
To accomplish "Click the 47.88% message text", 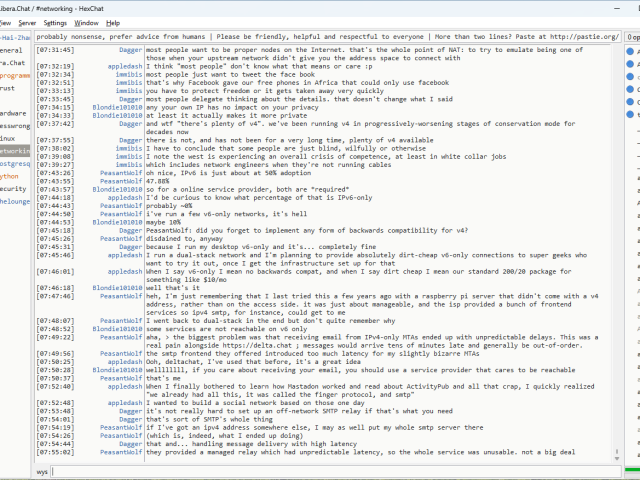I will coord(158,181).
